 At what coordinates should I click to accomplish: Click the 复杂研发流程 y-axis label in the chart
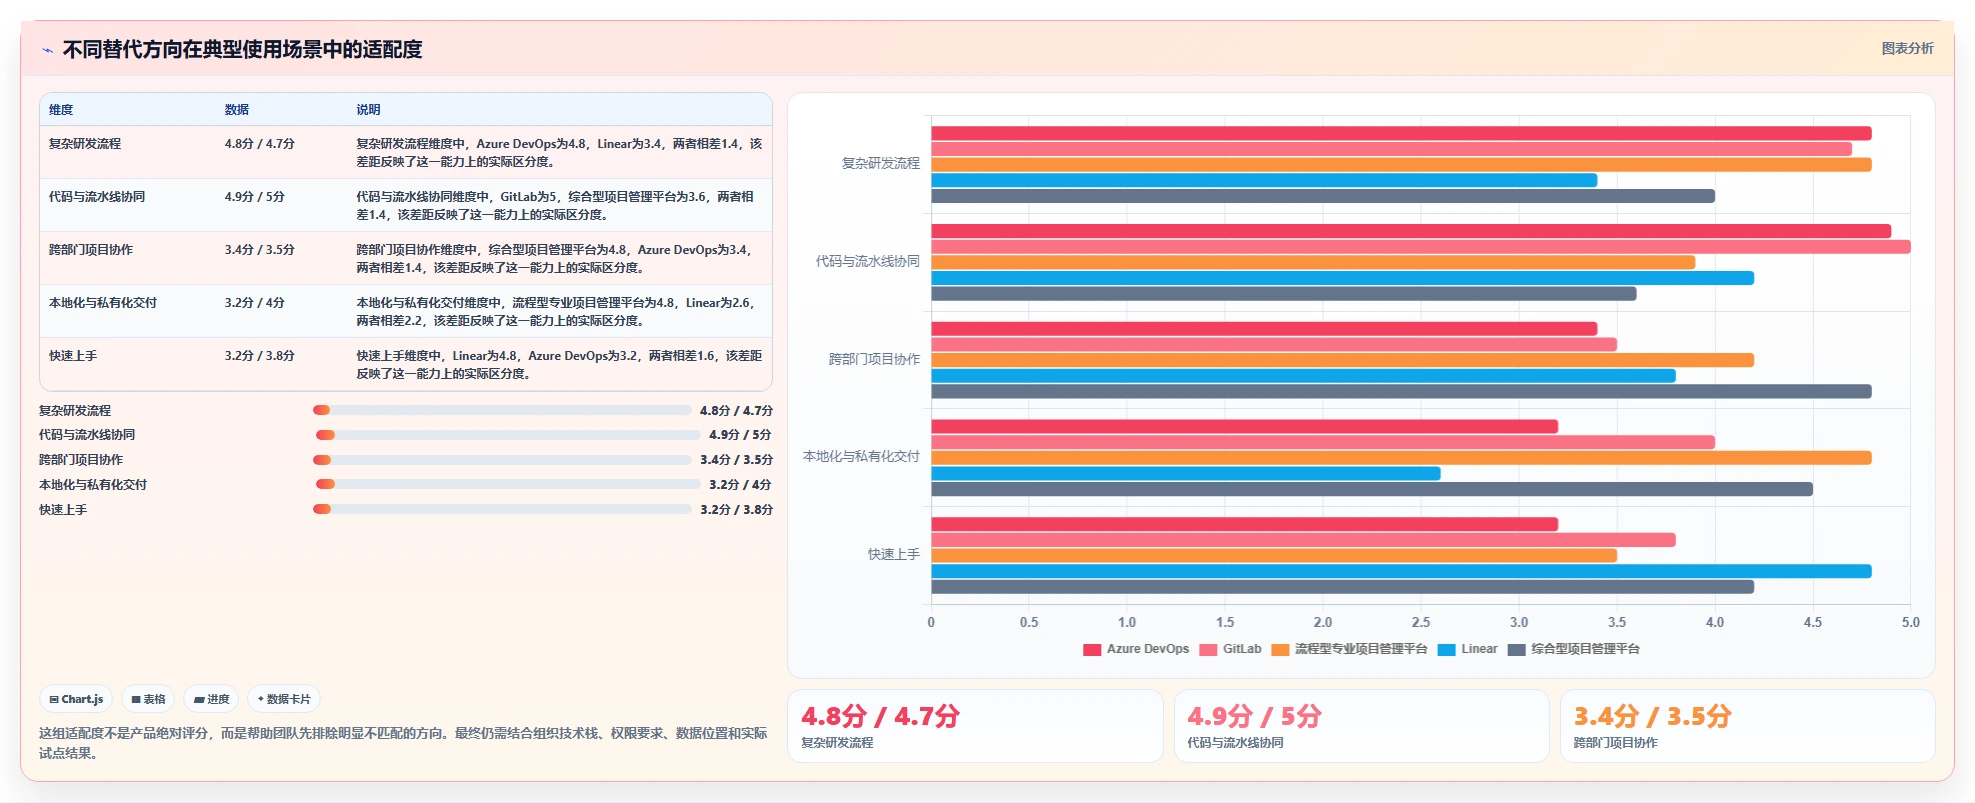(880, 163)
